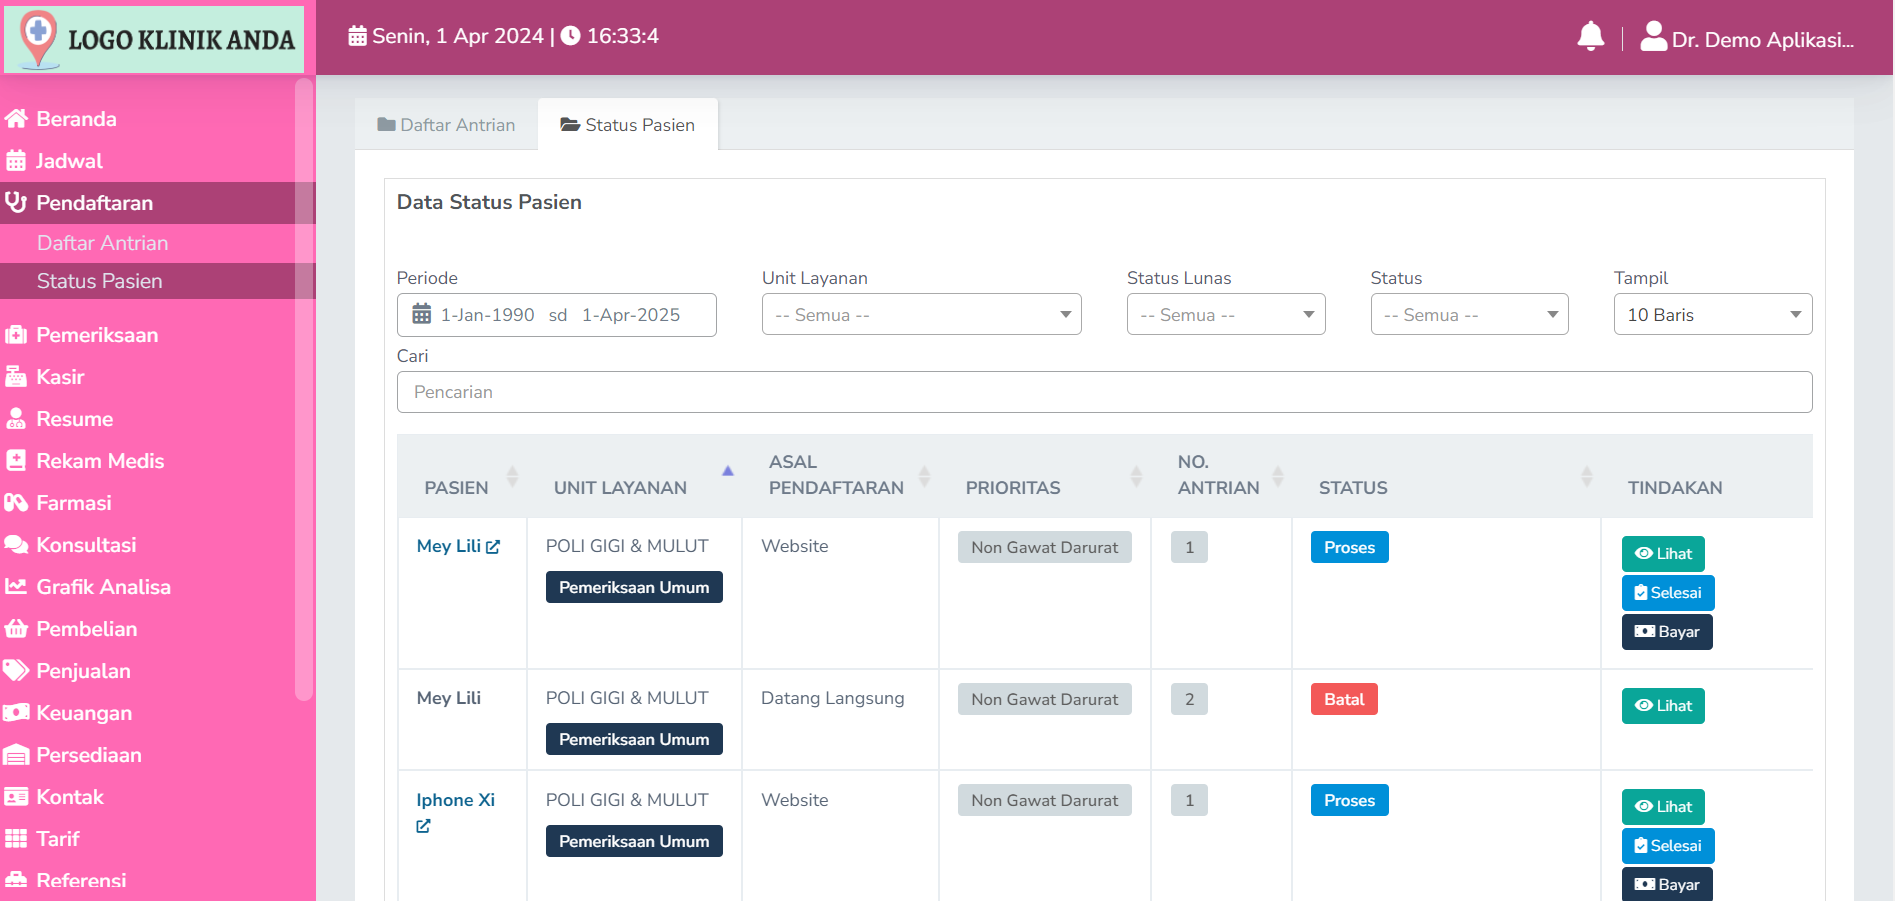Open the Status filter dropdown

[1468, 315]
